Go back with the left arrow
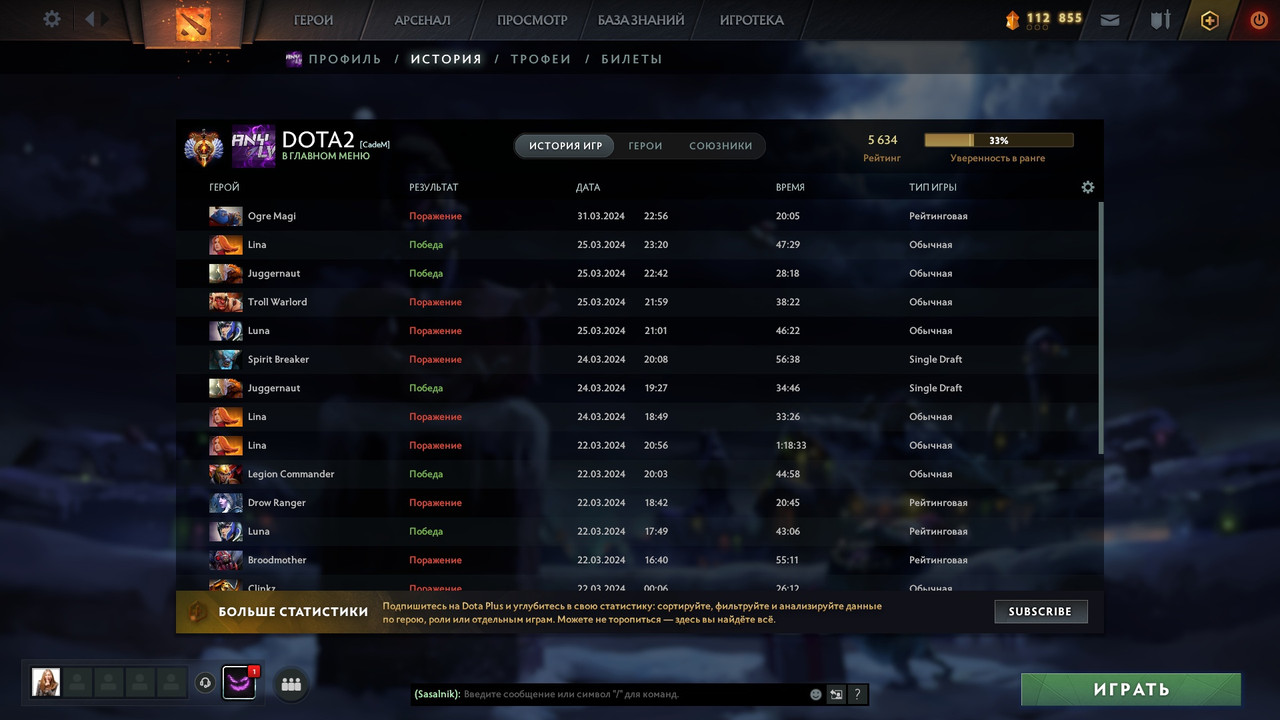The width and height of the screenshot is (1280, 720). (x=90, y=19)
